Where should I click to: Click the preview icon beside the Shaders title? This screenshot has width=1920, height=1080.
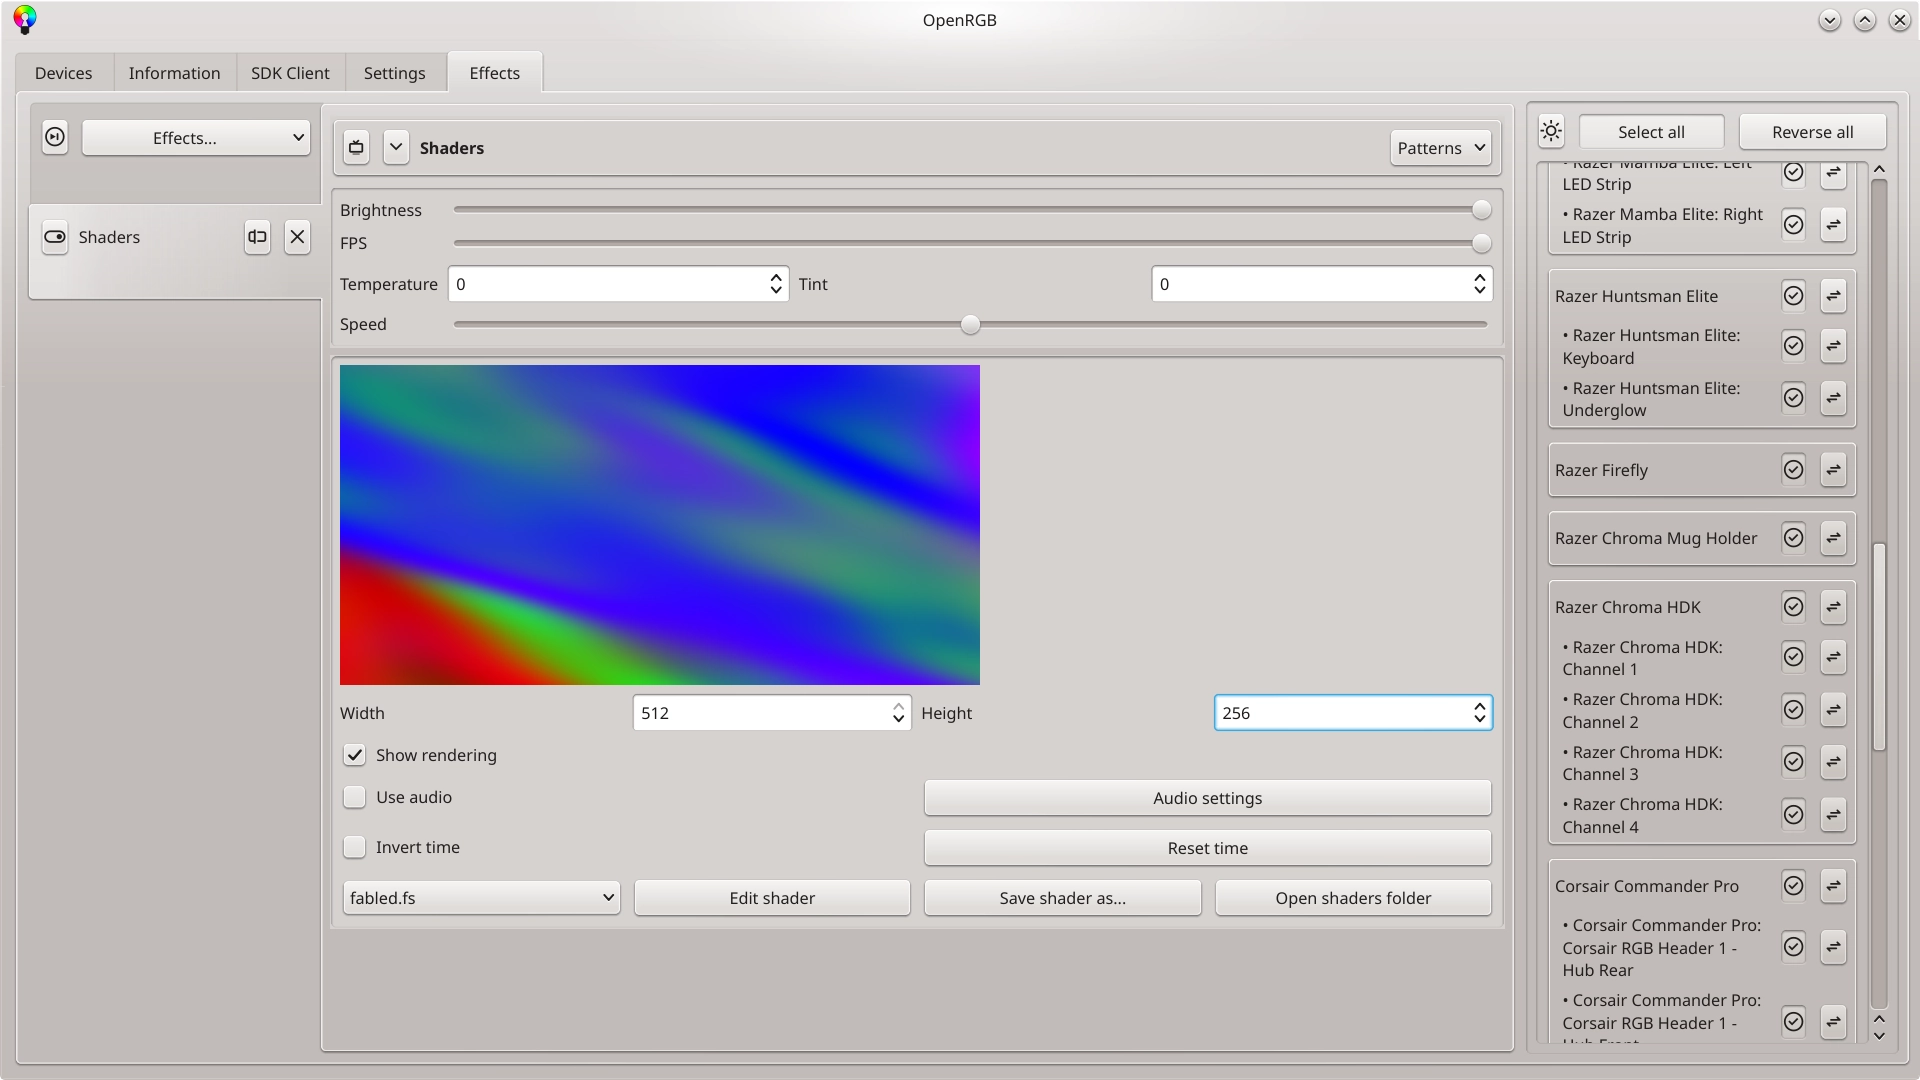(x=356, y=147)
